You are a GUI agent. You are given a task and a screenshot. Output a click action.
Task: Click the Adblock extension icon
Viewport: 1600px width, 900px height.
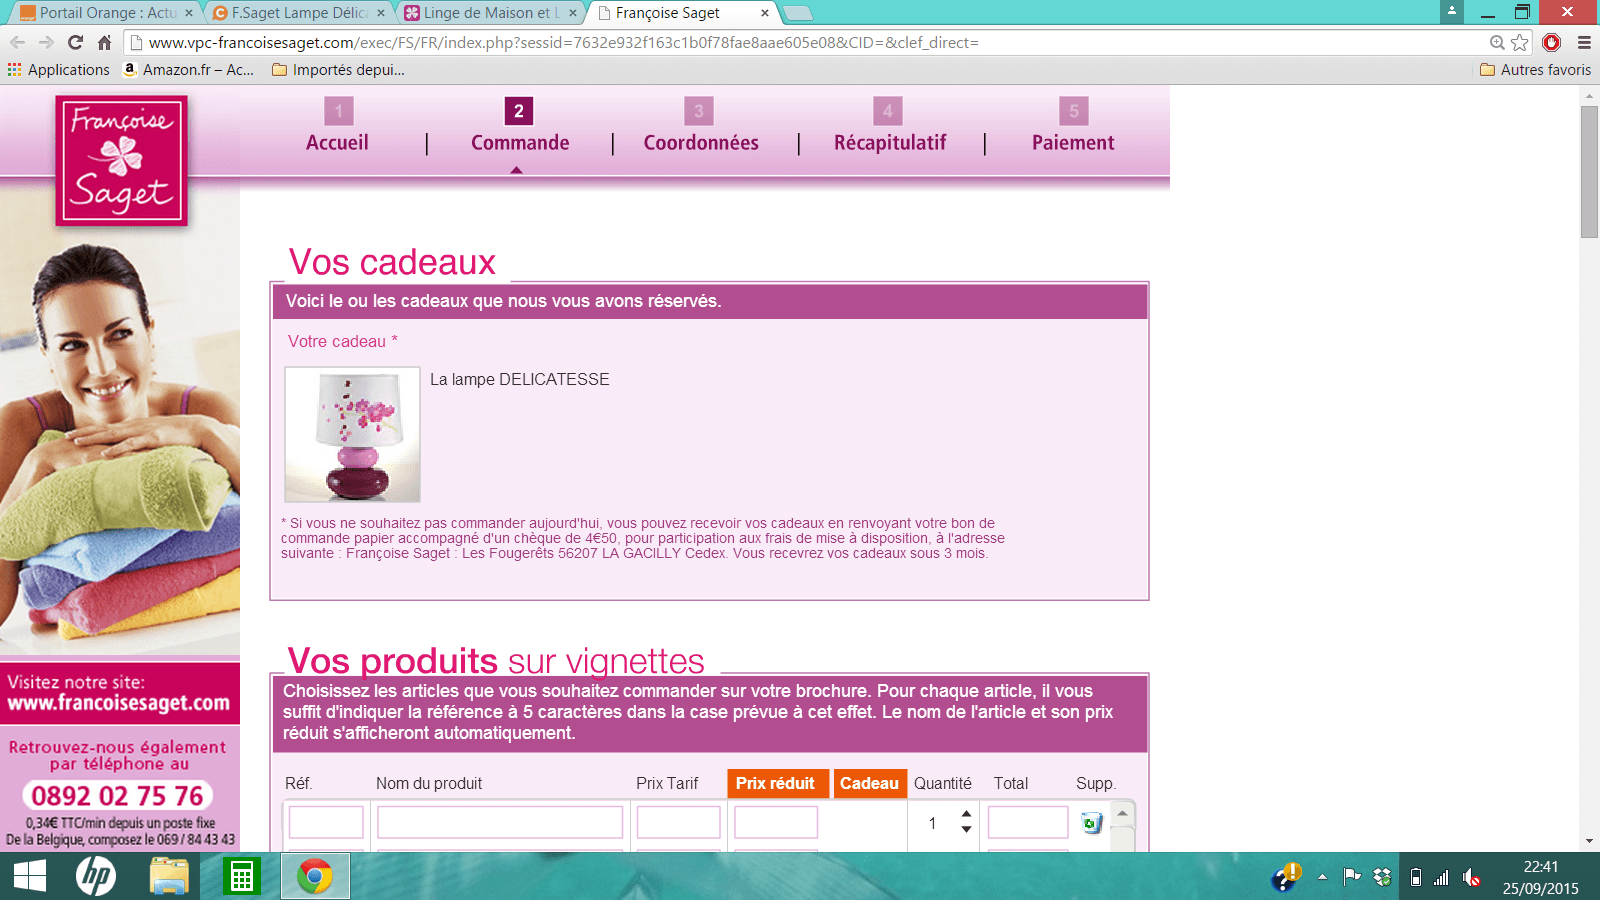[x=1551, y=42]
